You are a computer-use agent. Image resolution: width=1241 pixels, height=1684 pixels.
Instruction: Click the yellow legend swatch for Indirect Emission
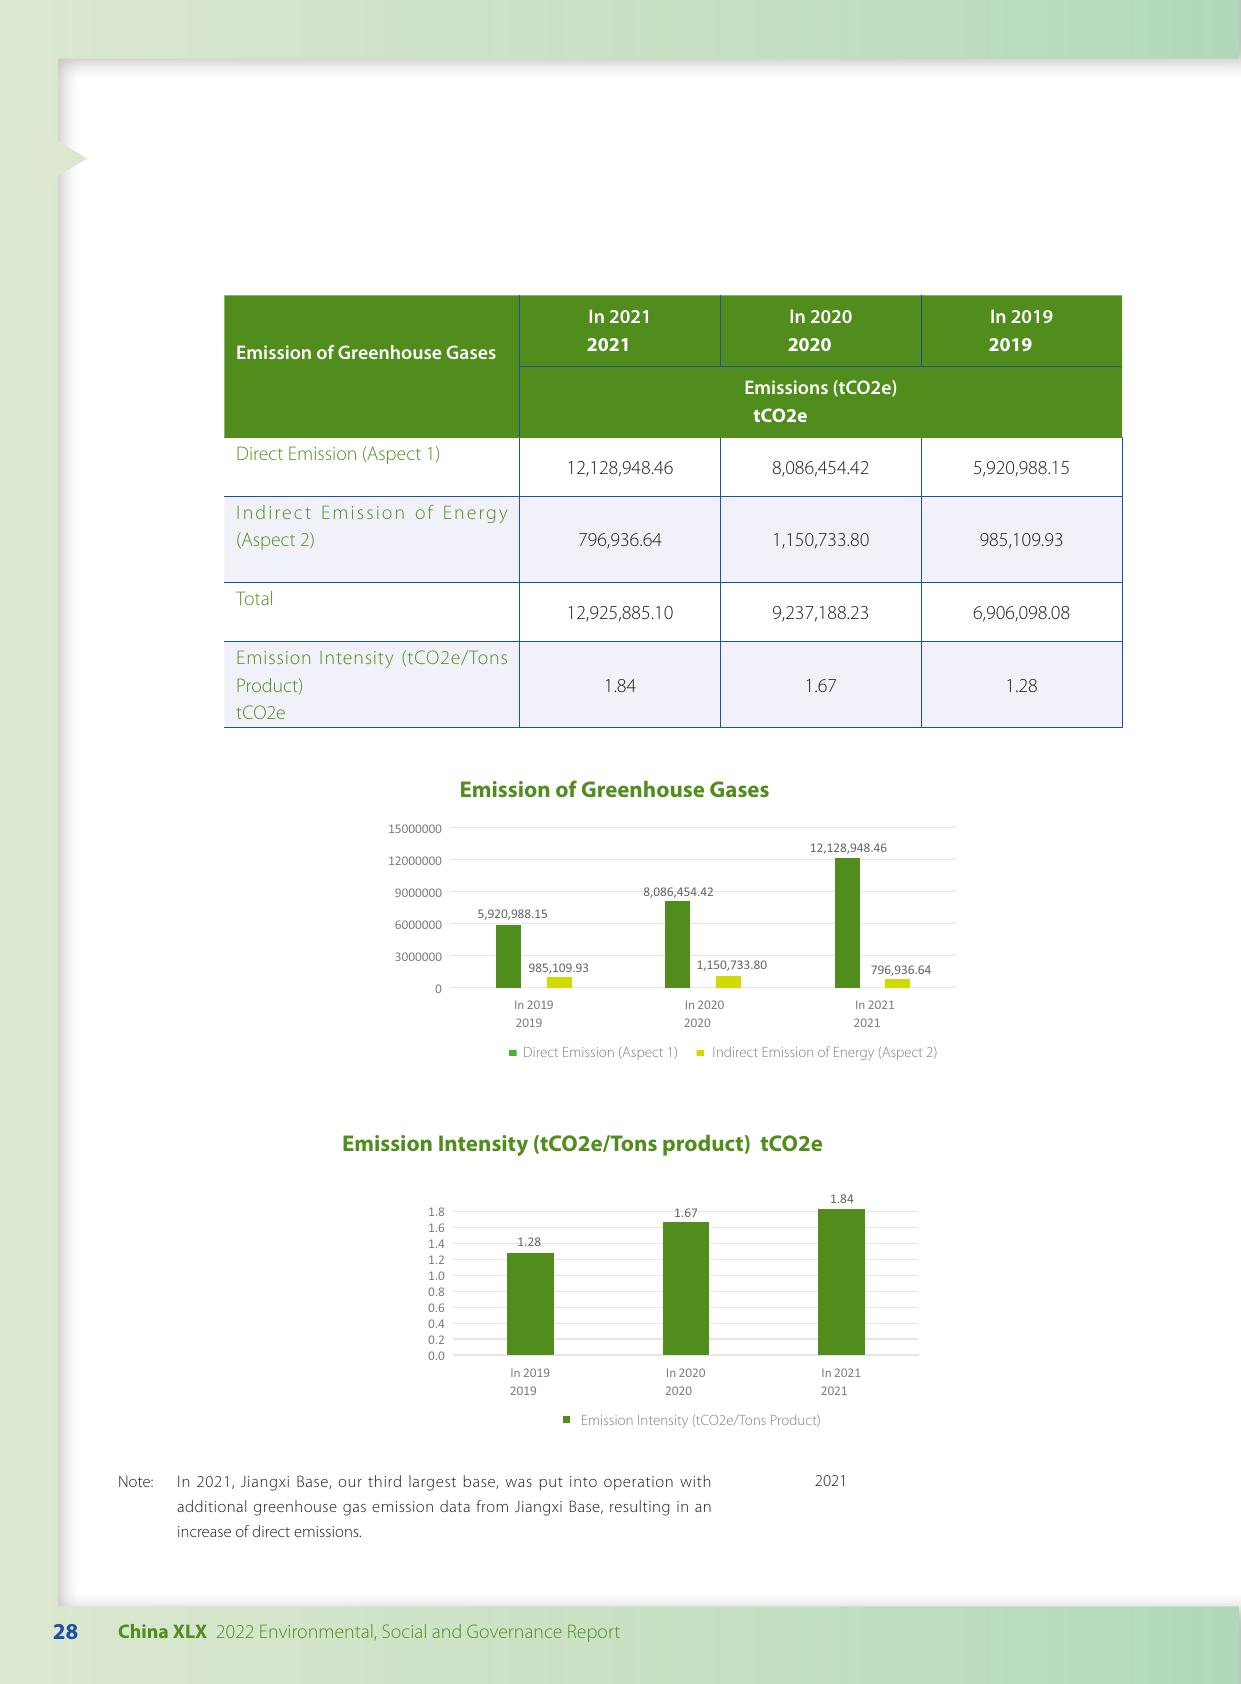[x=701, y=1053]
